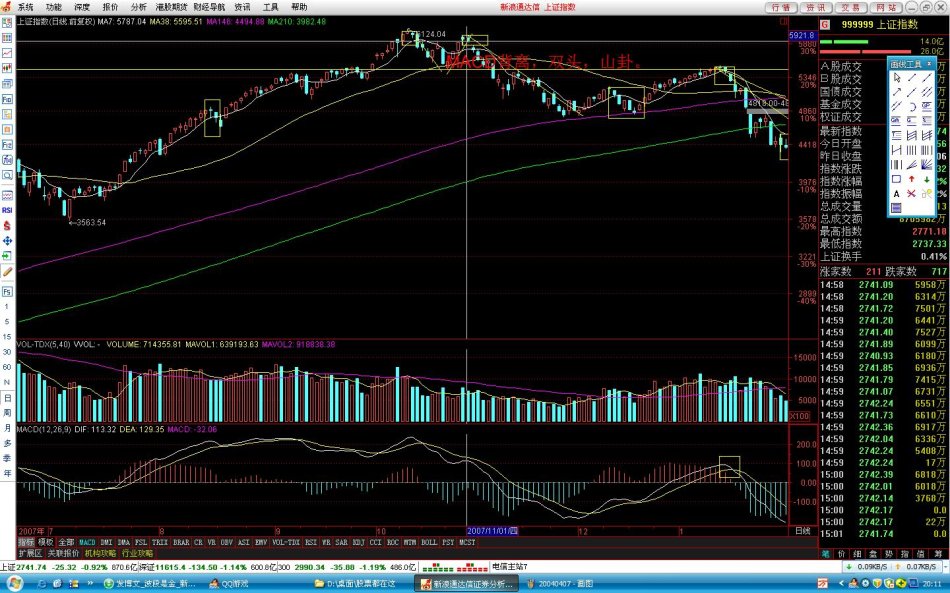Place a red up-arrow marker
This screenshot has height=593, width=950.
point(912,179)
